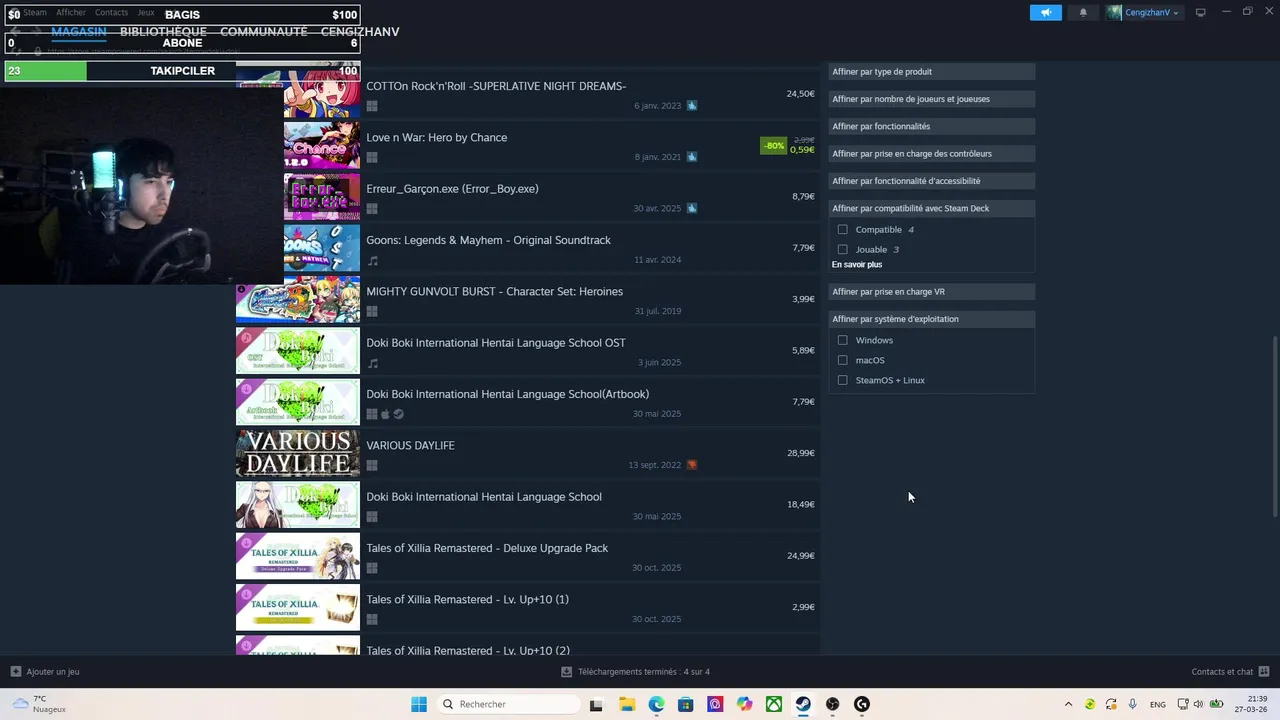Enable the Windows operating system filter

842,340
